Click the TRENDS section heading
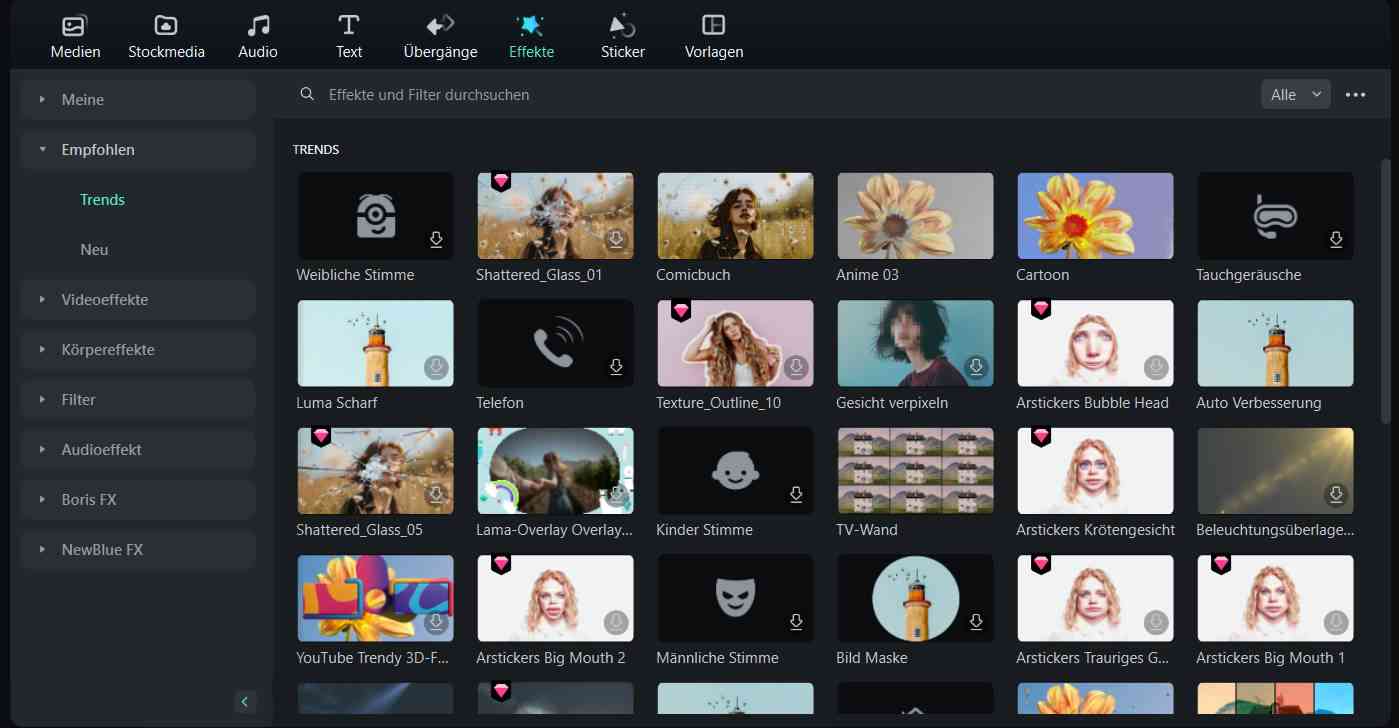This screenshot has height=728, width=1399. [x=316, y=149]
